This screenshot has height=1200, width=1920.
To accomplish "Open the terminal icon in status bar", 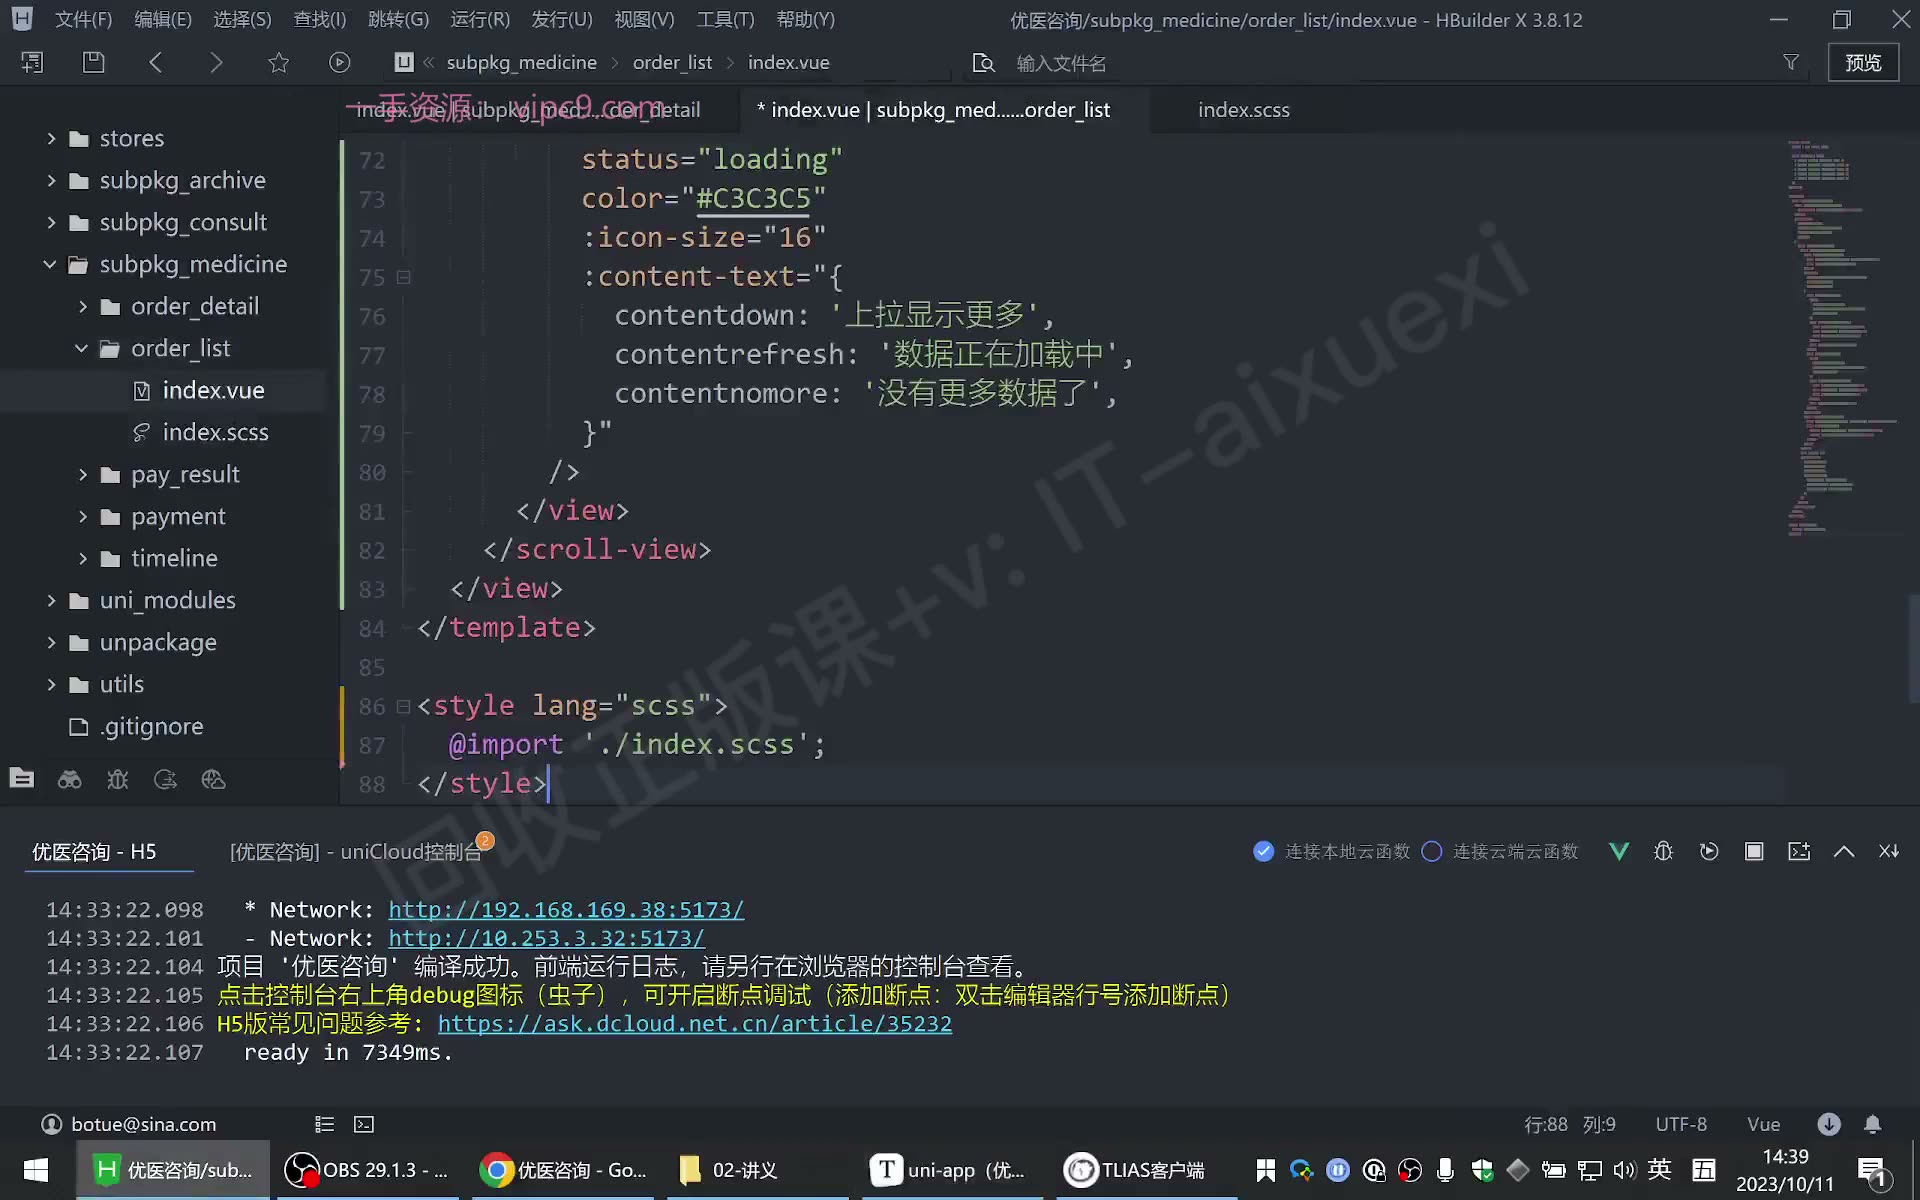I will click(364, 1124).
